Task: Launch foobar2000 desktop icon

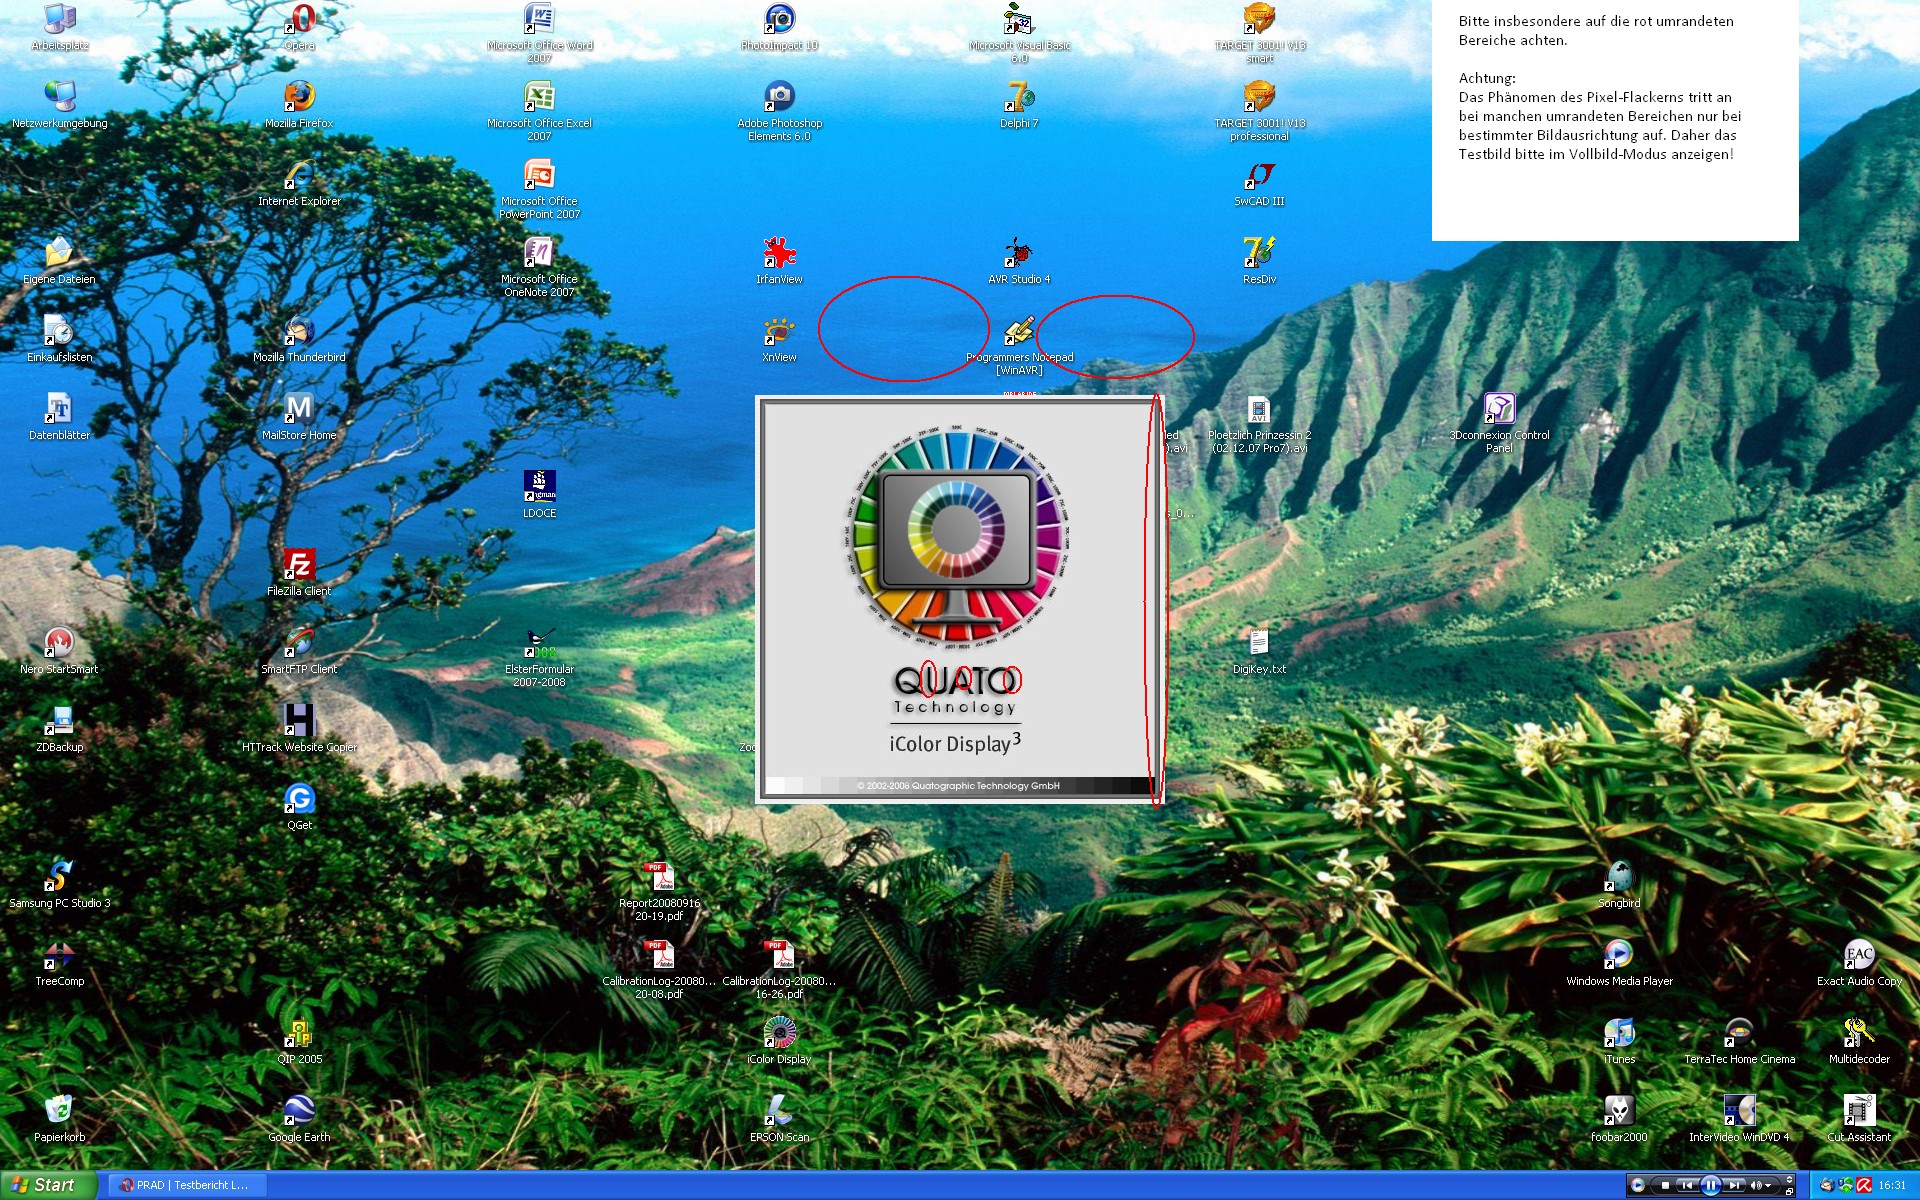Action: coord(1618,1111)
